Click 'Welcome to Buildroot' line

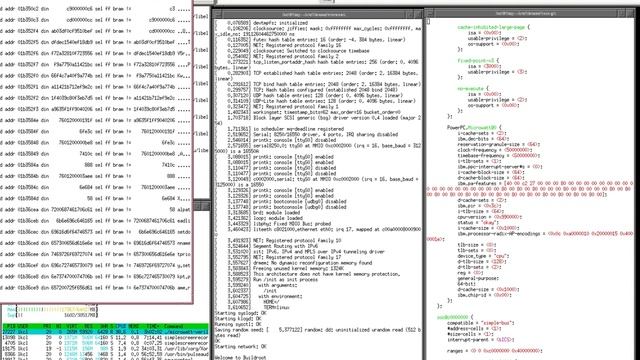(x=240, y=358)
